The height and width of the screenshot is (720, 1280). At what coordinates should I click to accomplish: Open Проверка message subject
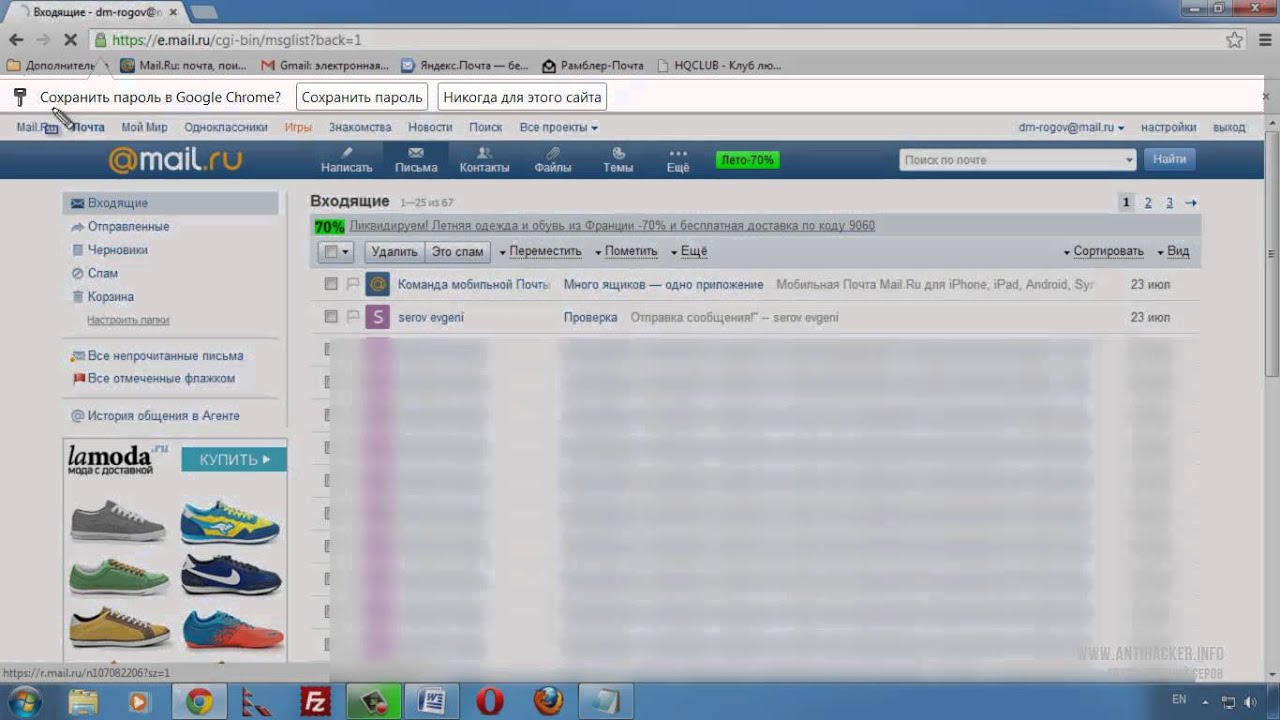[590, 317]
